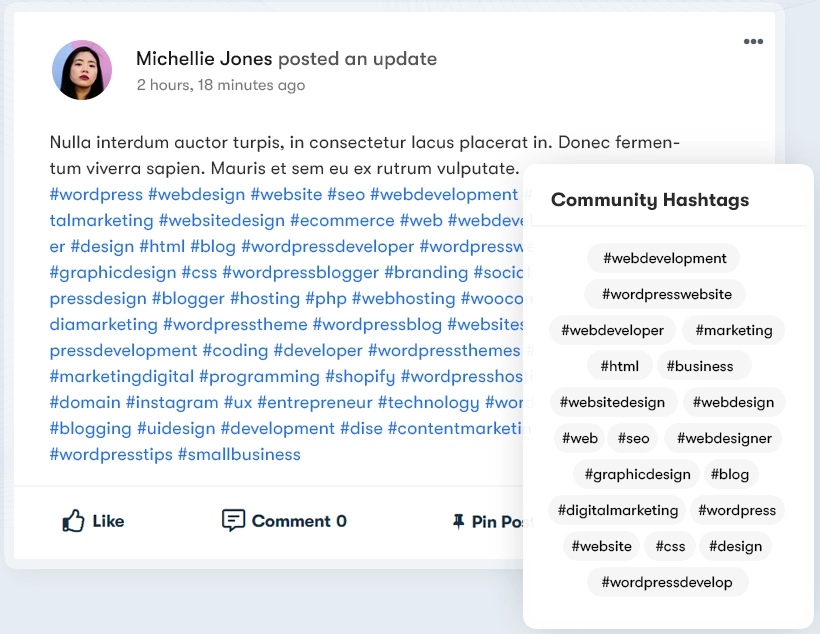Image resolution: width=820 pixels, height=634 pixels.
Task: Click the Like thumbs-up icon
Action: (72, 521)
